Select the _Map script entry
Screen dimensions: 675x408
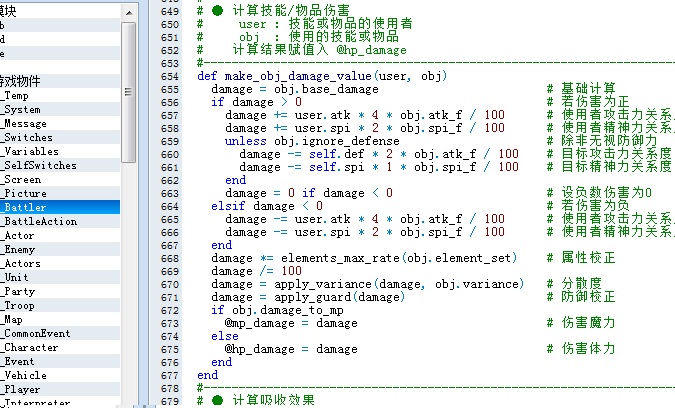tap(60, 319)
